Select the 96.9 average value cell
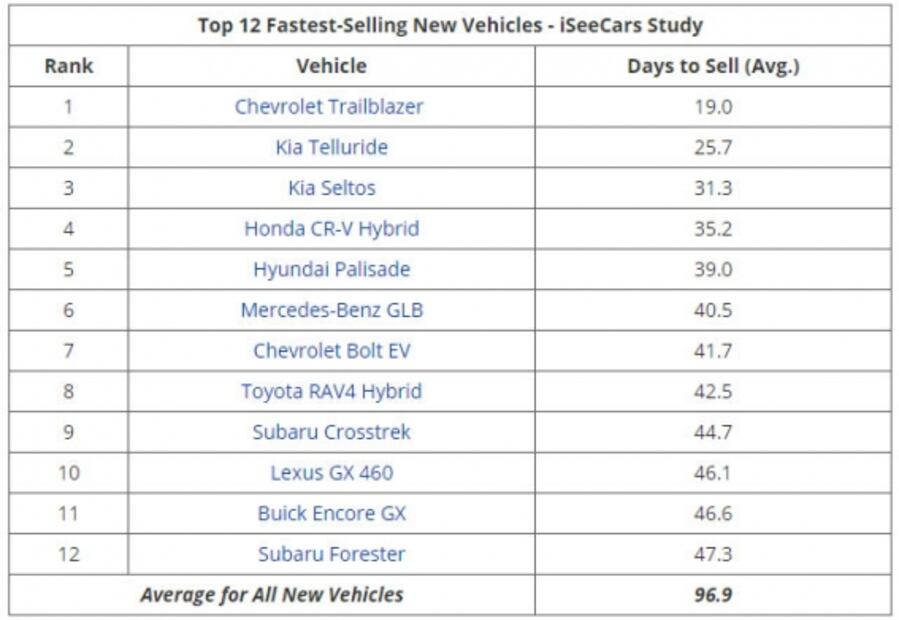 [x=713, y=595]
